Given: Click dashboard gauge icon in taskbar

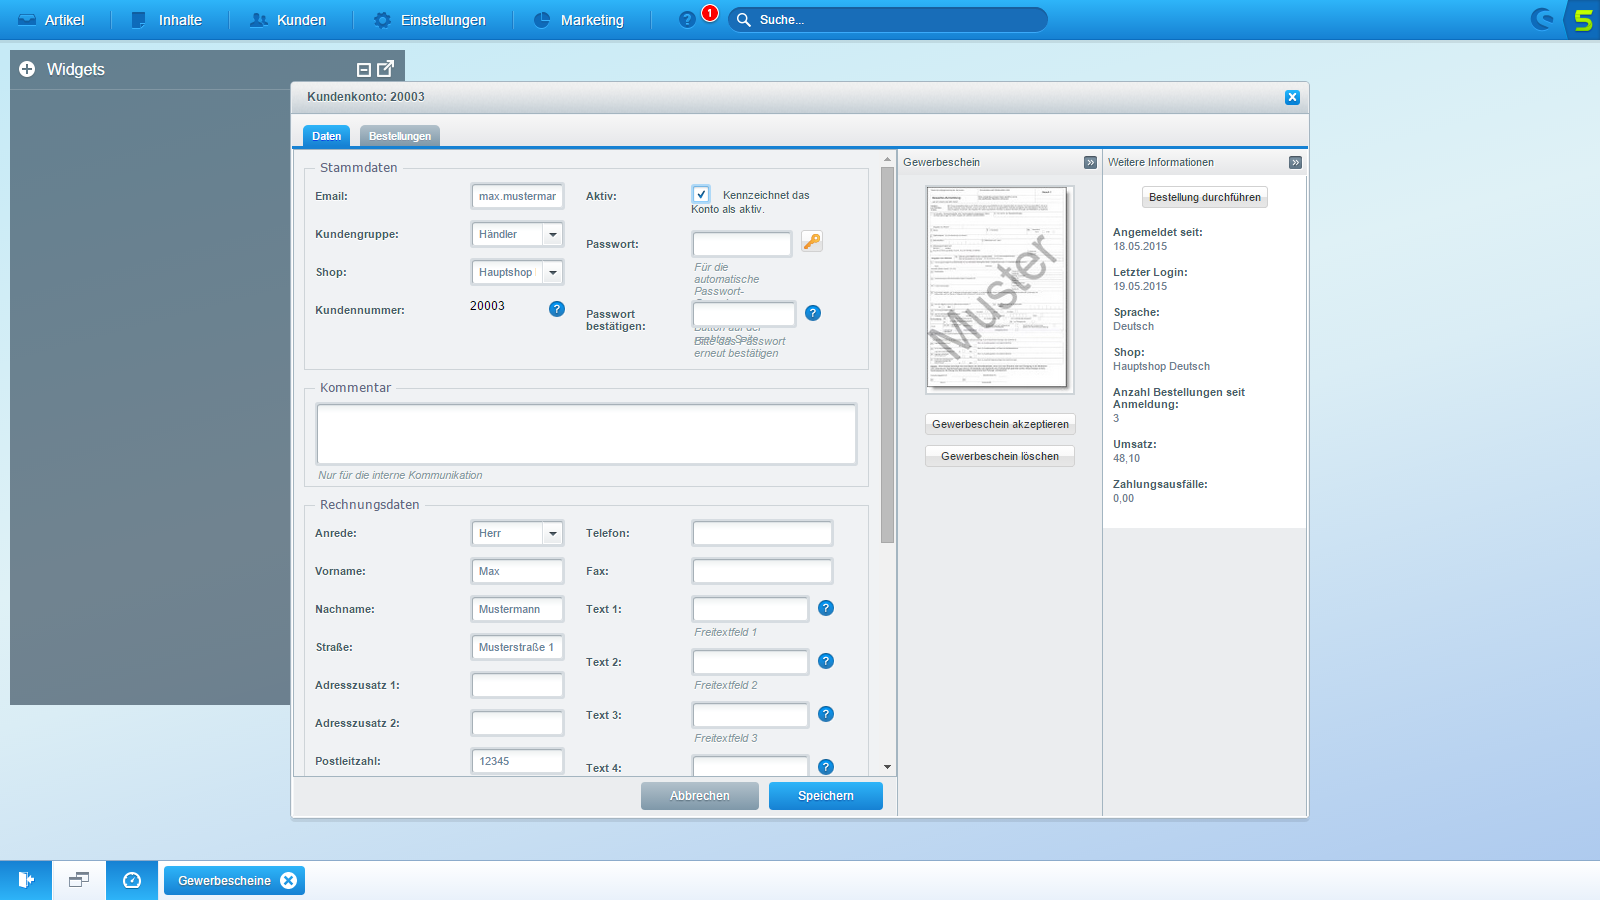Looking at the screenshot, I should pos(132,880).
